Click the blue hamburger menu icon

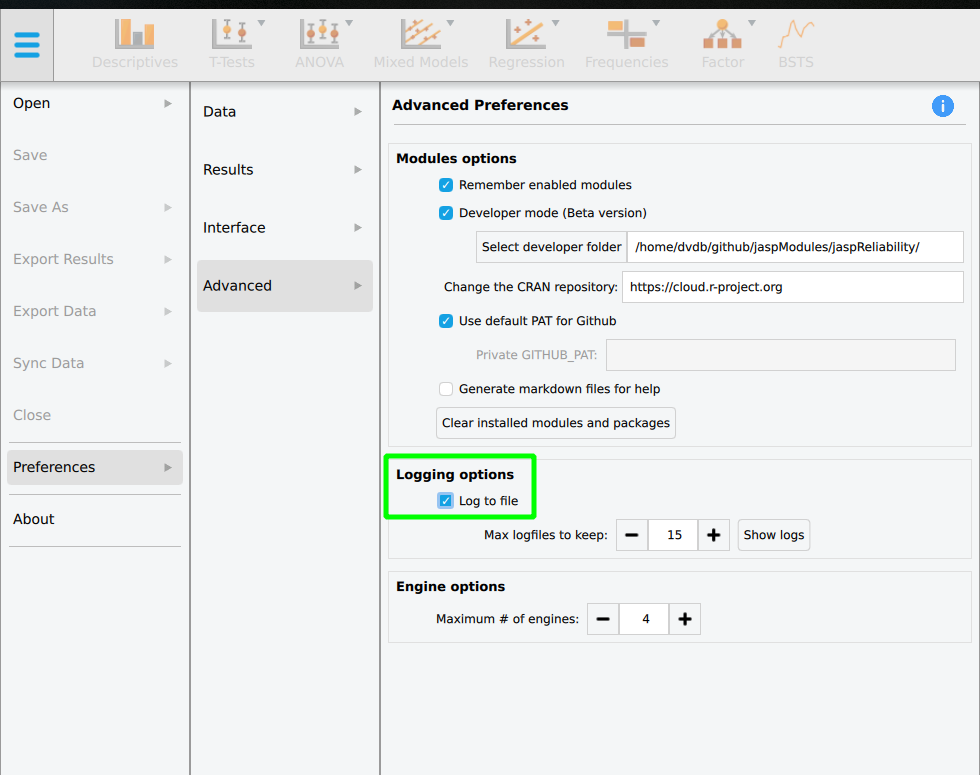coord(26,44)
